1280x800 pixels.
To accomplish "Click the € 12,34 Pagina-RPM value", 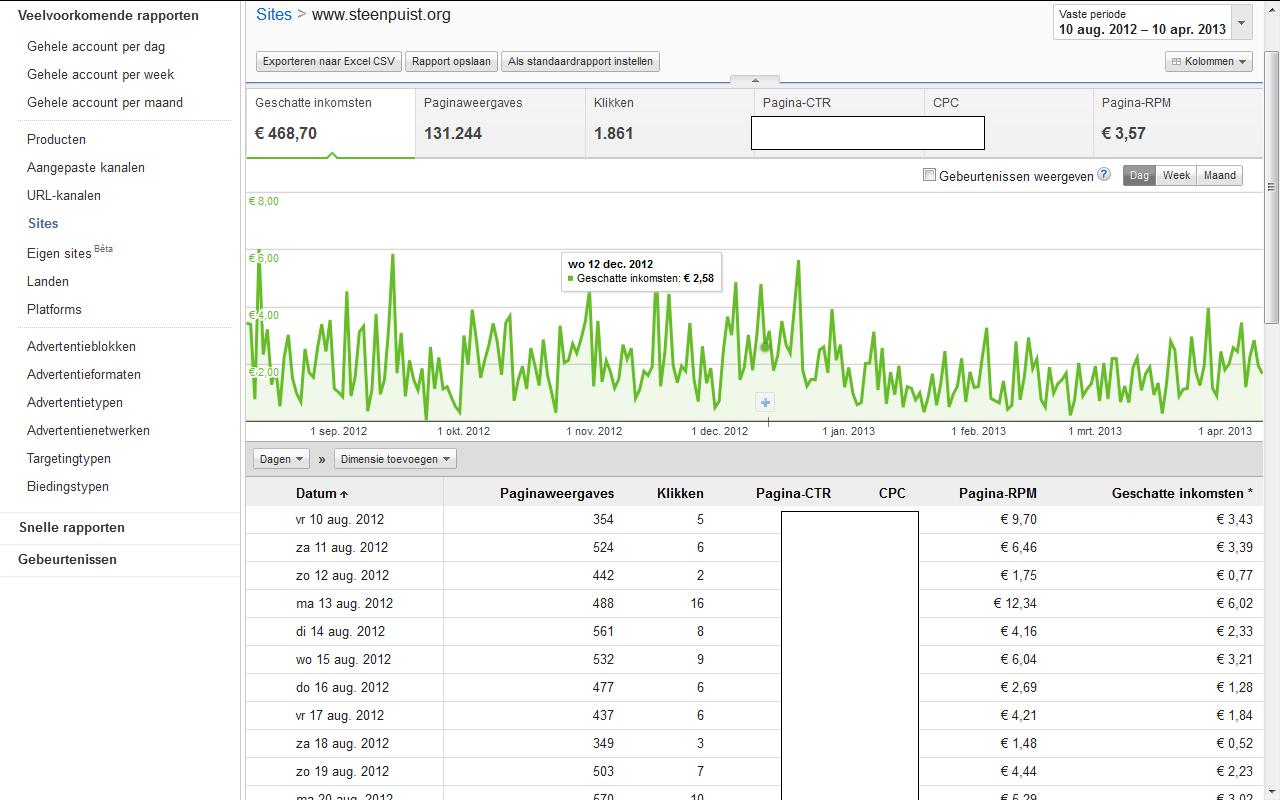I will [x=1015, y=603].
